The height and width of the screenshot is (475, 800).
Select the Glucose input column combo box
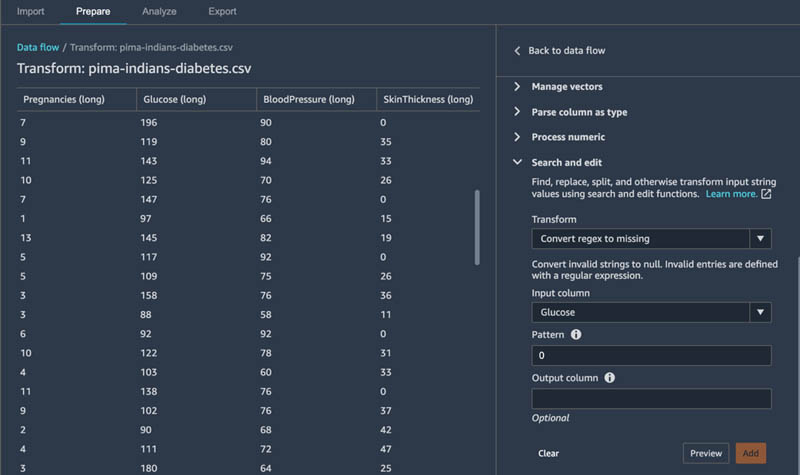tap(652, 312)
